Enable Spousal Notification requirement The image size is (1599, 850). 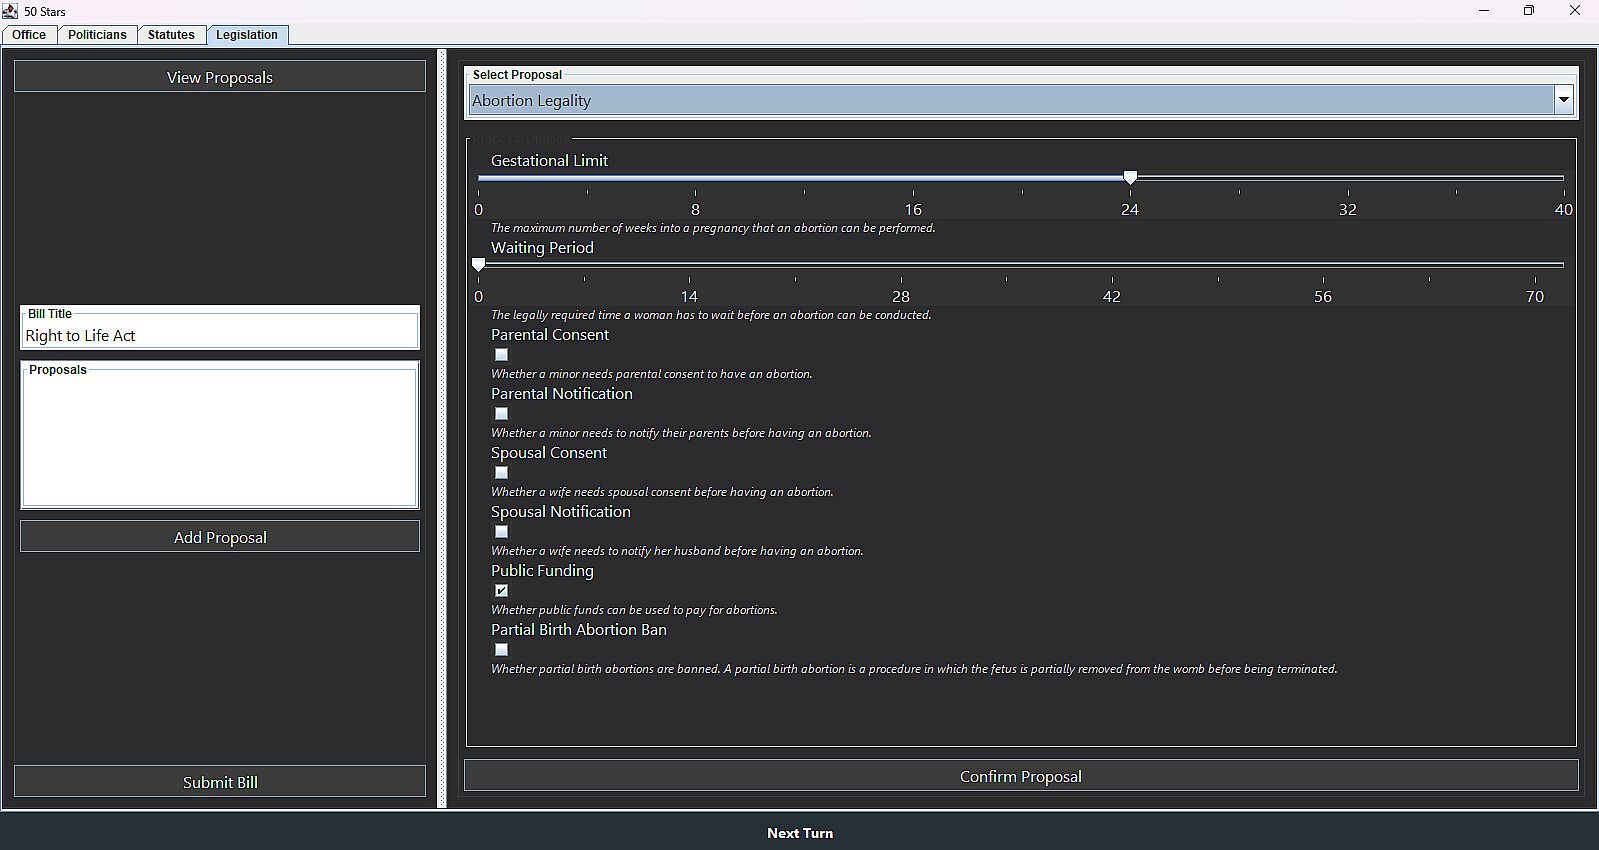click(x=502, y=532)
